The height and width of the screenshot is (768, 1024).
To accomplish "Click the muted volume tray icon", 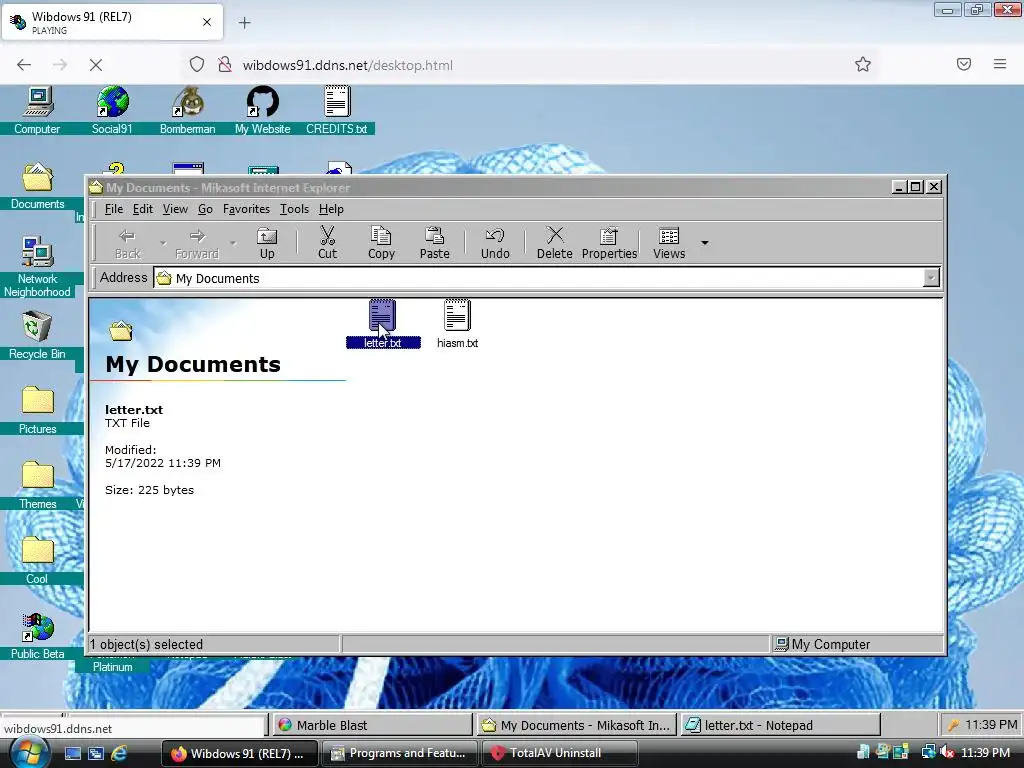I will [x=947, y=753].
